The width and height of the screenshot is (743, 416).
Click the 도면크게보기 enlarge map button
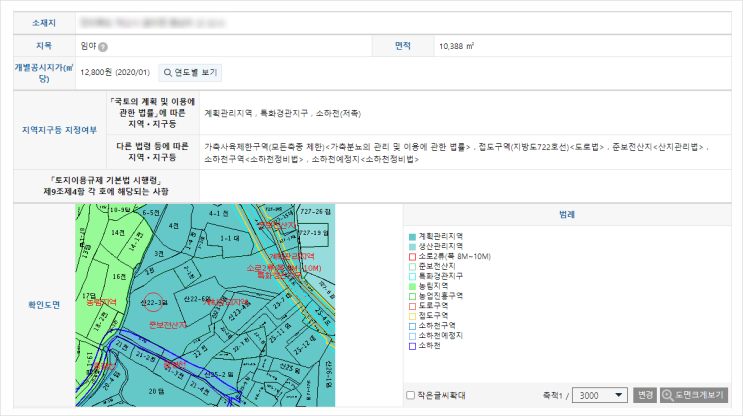694,395
